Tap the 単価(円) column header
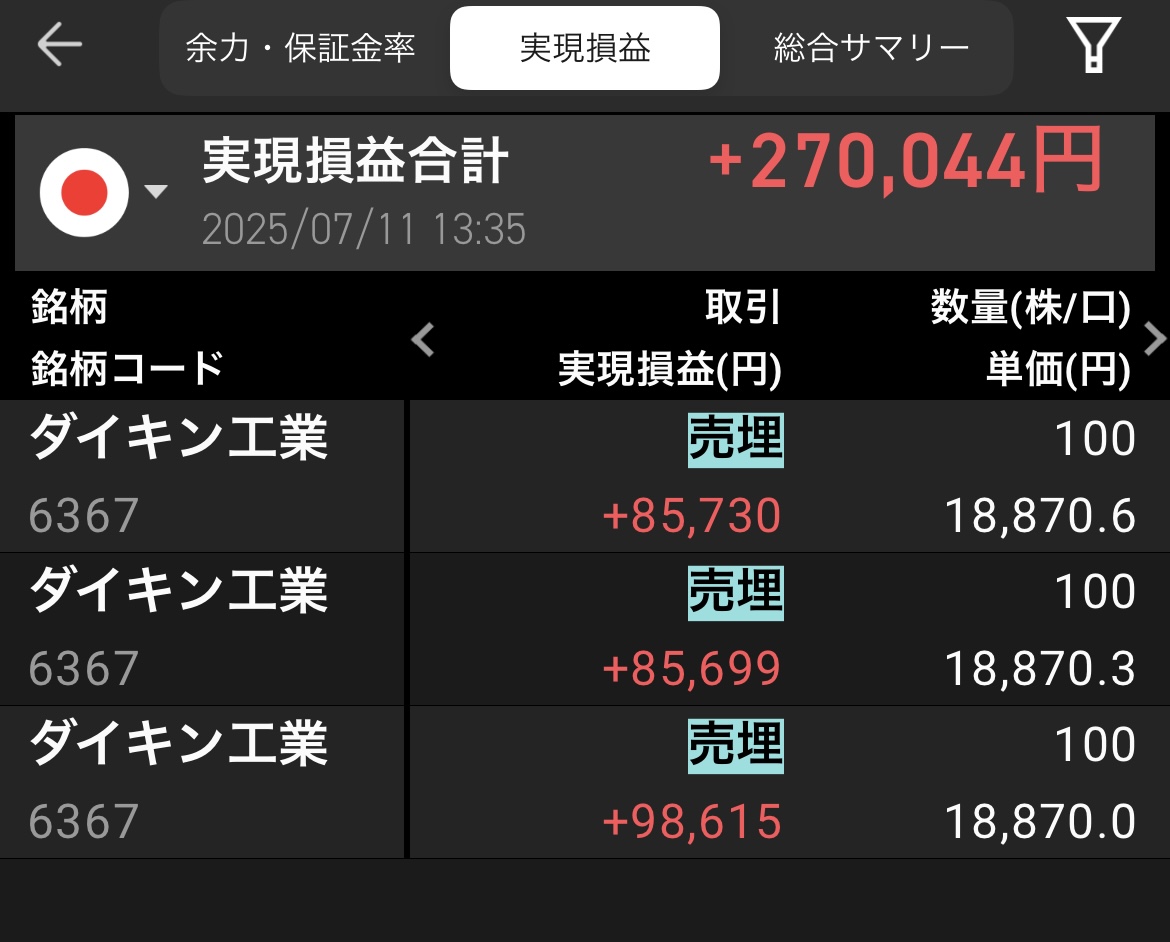Screen dimensions: 1170x942 [x=1058, y=369]
